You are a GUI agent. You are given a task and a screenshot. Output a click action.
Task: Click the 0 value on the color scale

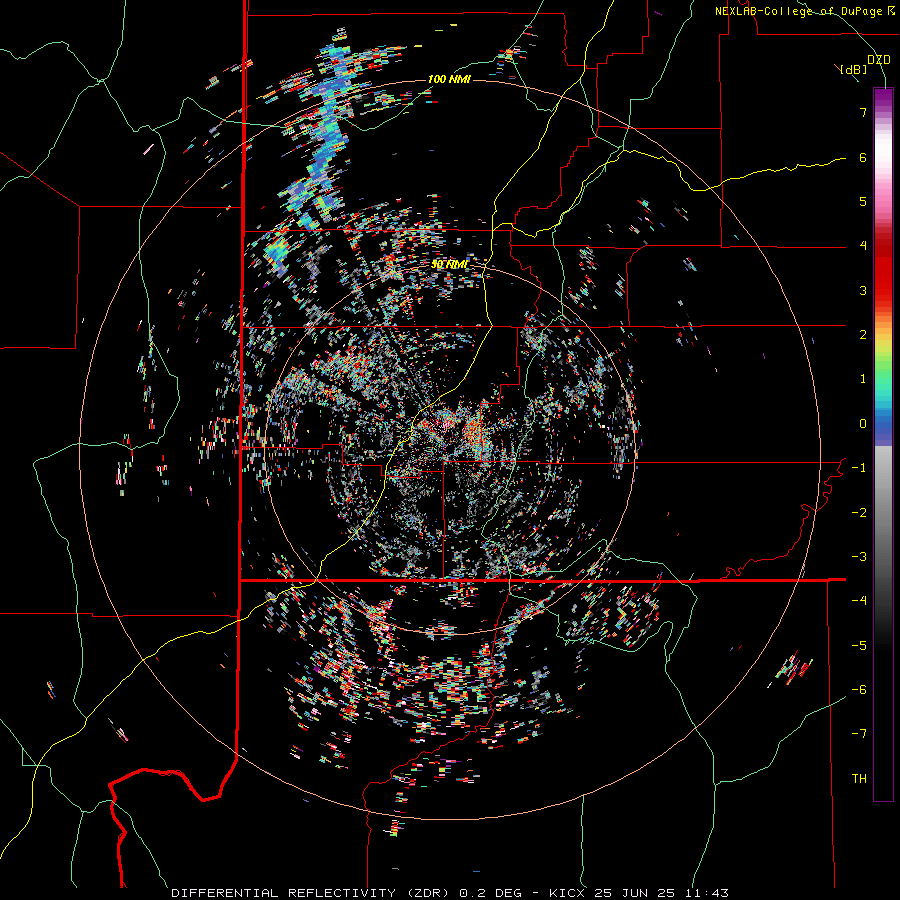click(863, 424)
